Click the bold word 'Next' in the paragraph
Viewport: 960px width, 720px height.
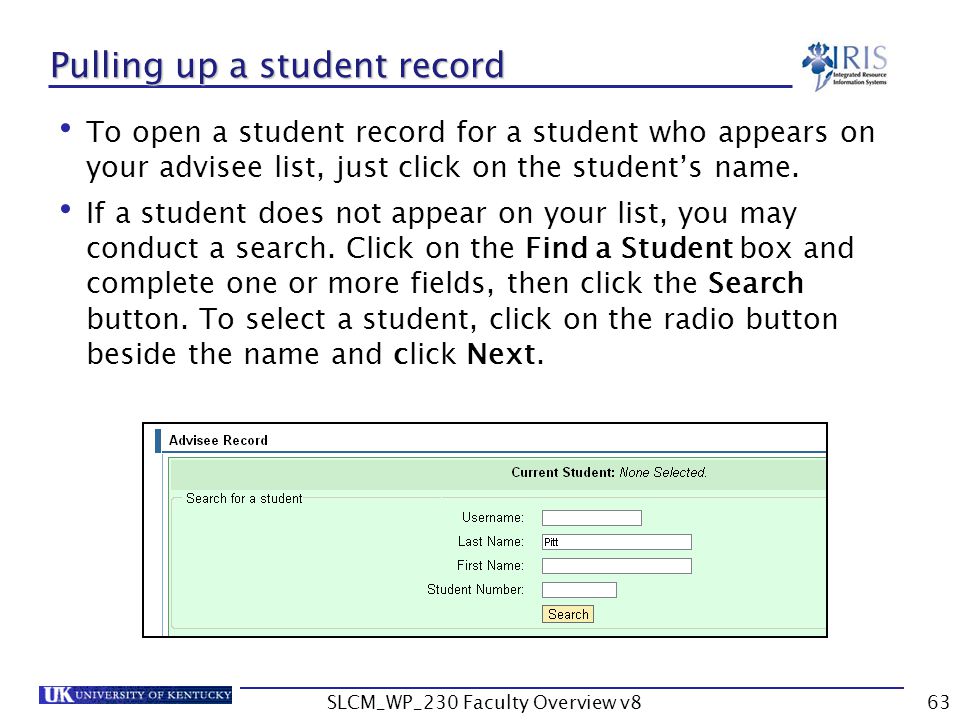501,354
